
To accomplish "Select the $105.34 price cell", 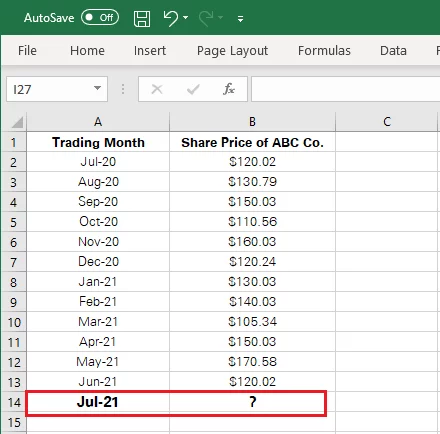I will 252,322.
